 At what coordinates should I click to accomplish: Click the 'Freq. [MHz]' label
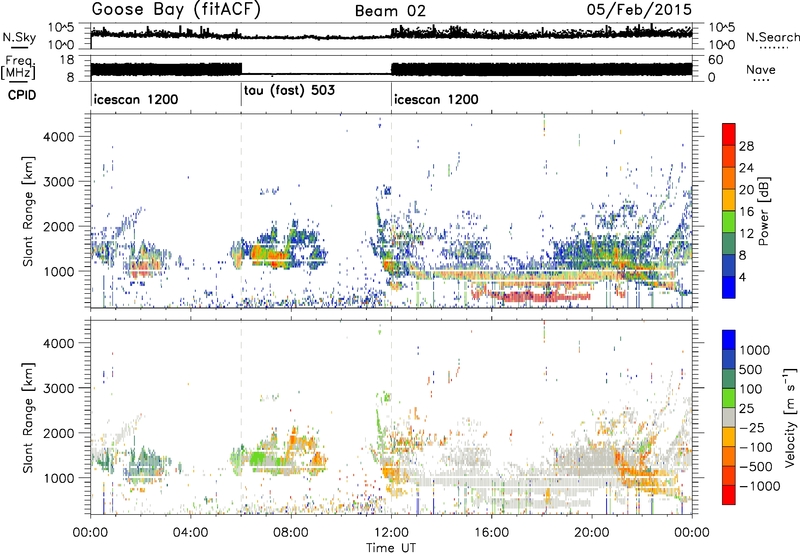(x=19, y=68)
